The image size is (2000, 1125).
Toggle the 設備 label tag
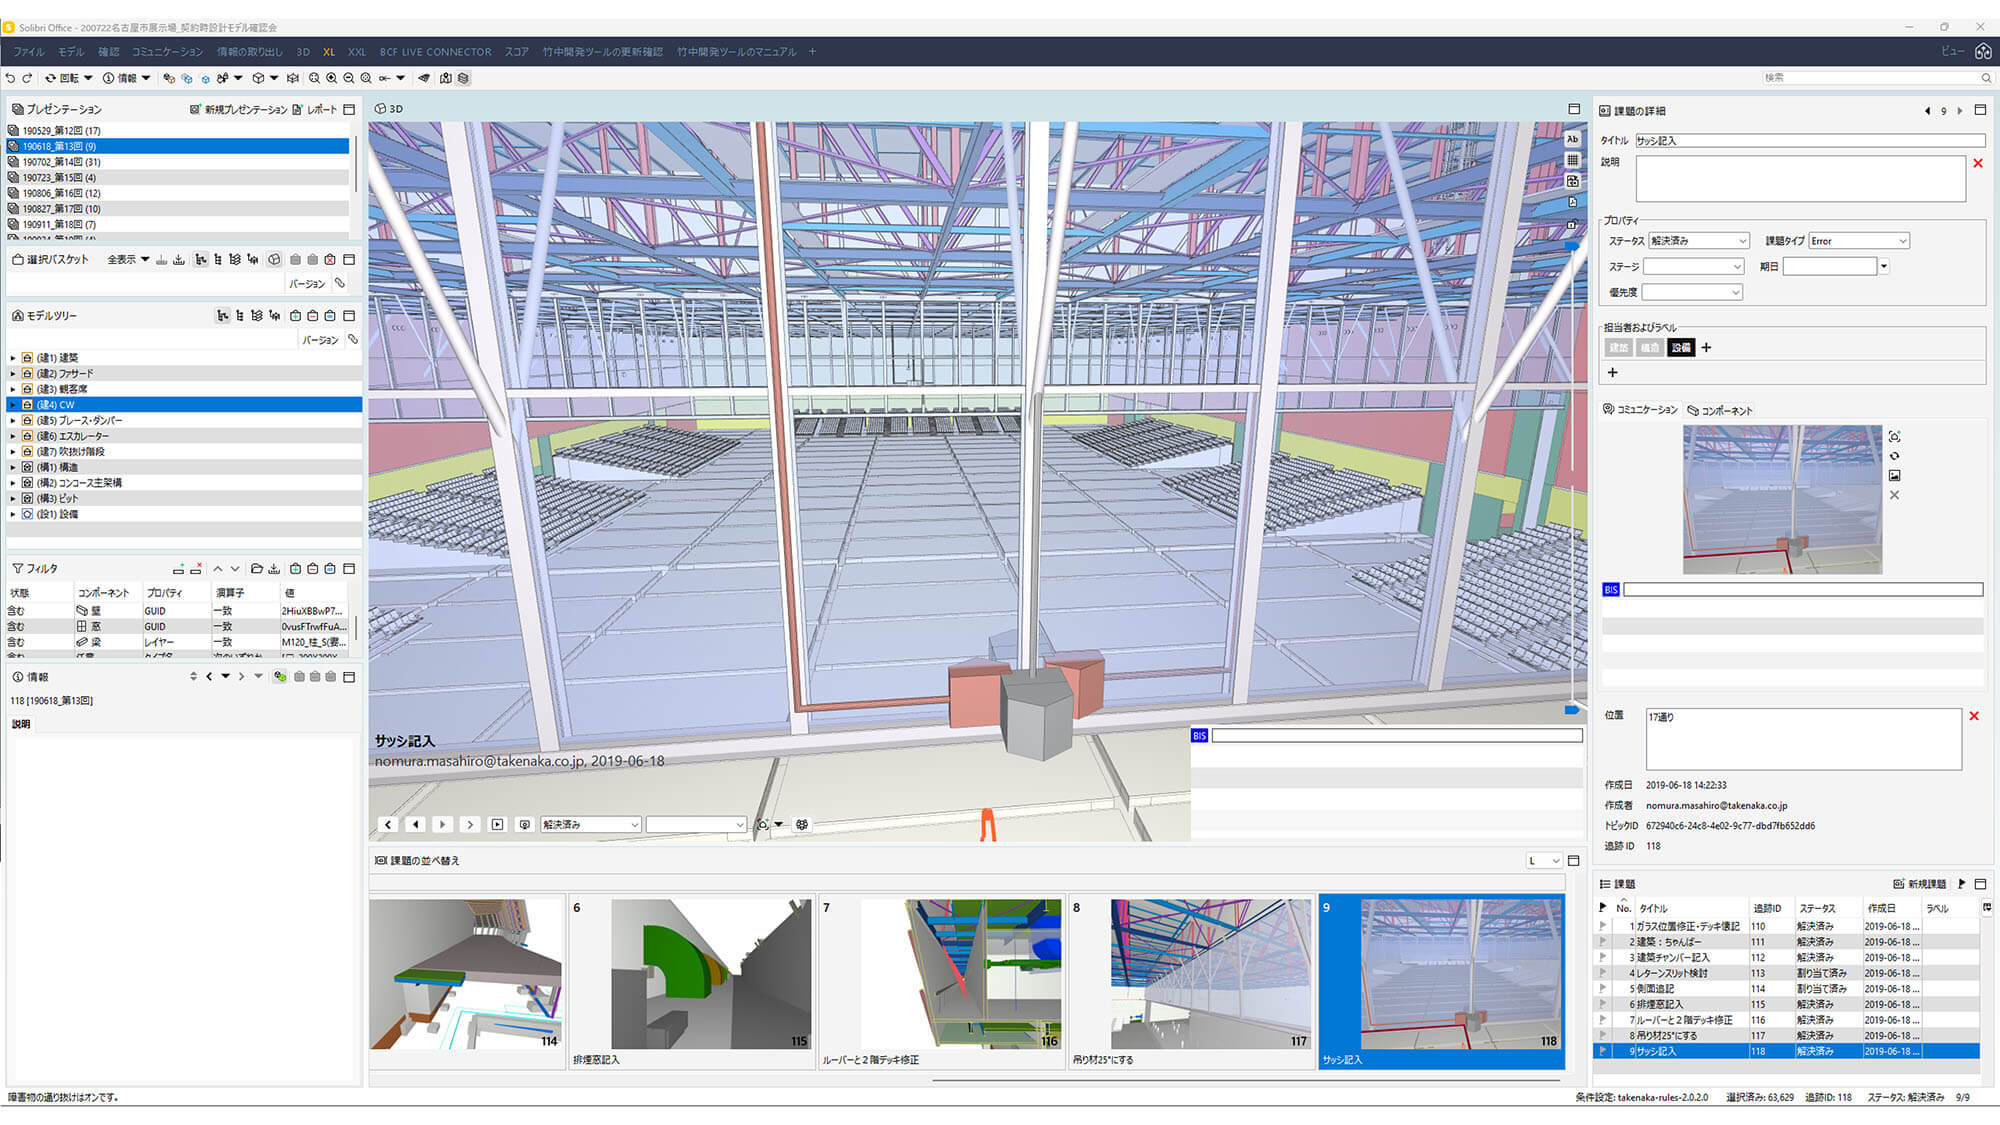click(1681, 348)
